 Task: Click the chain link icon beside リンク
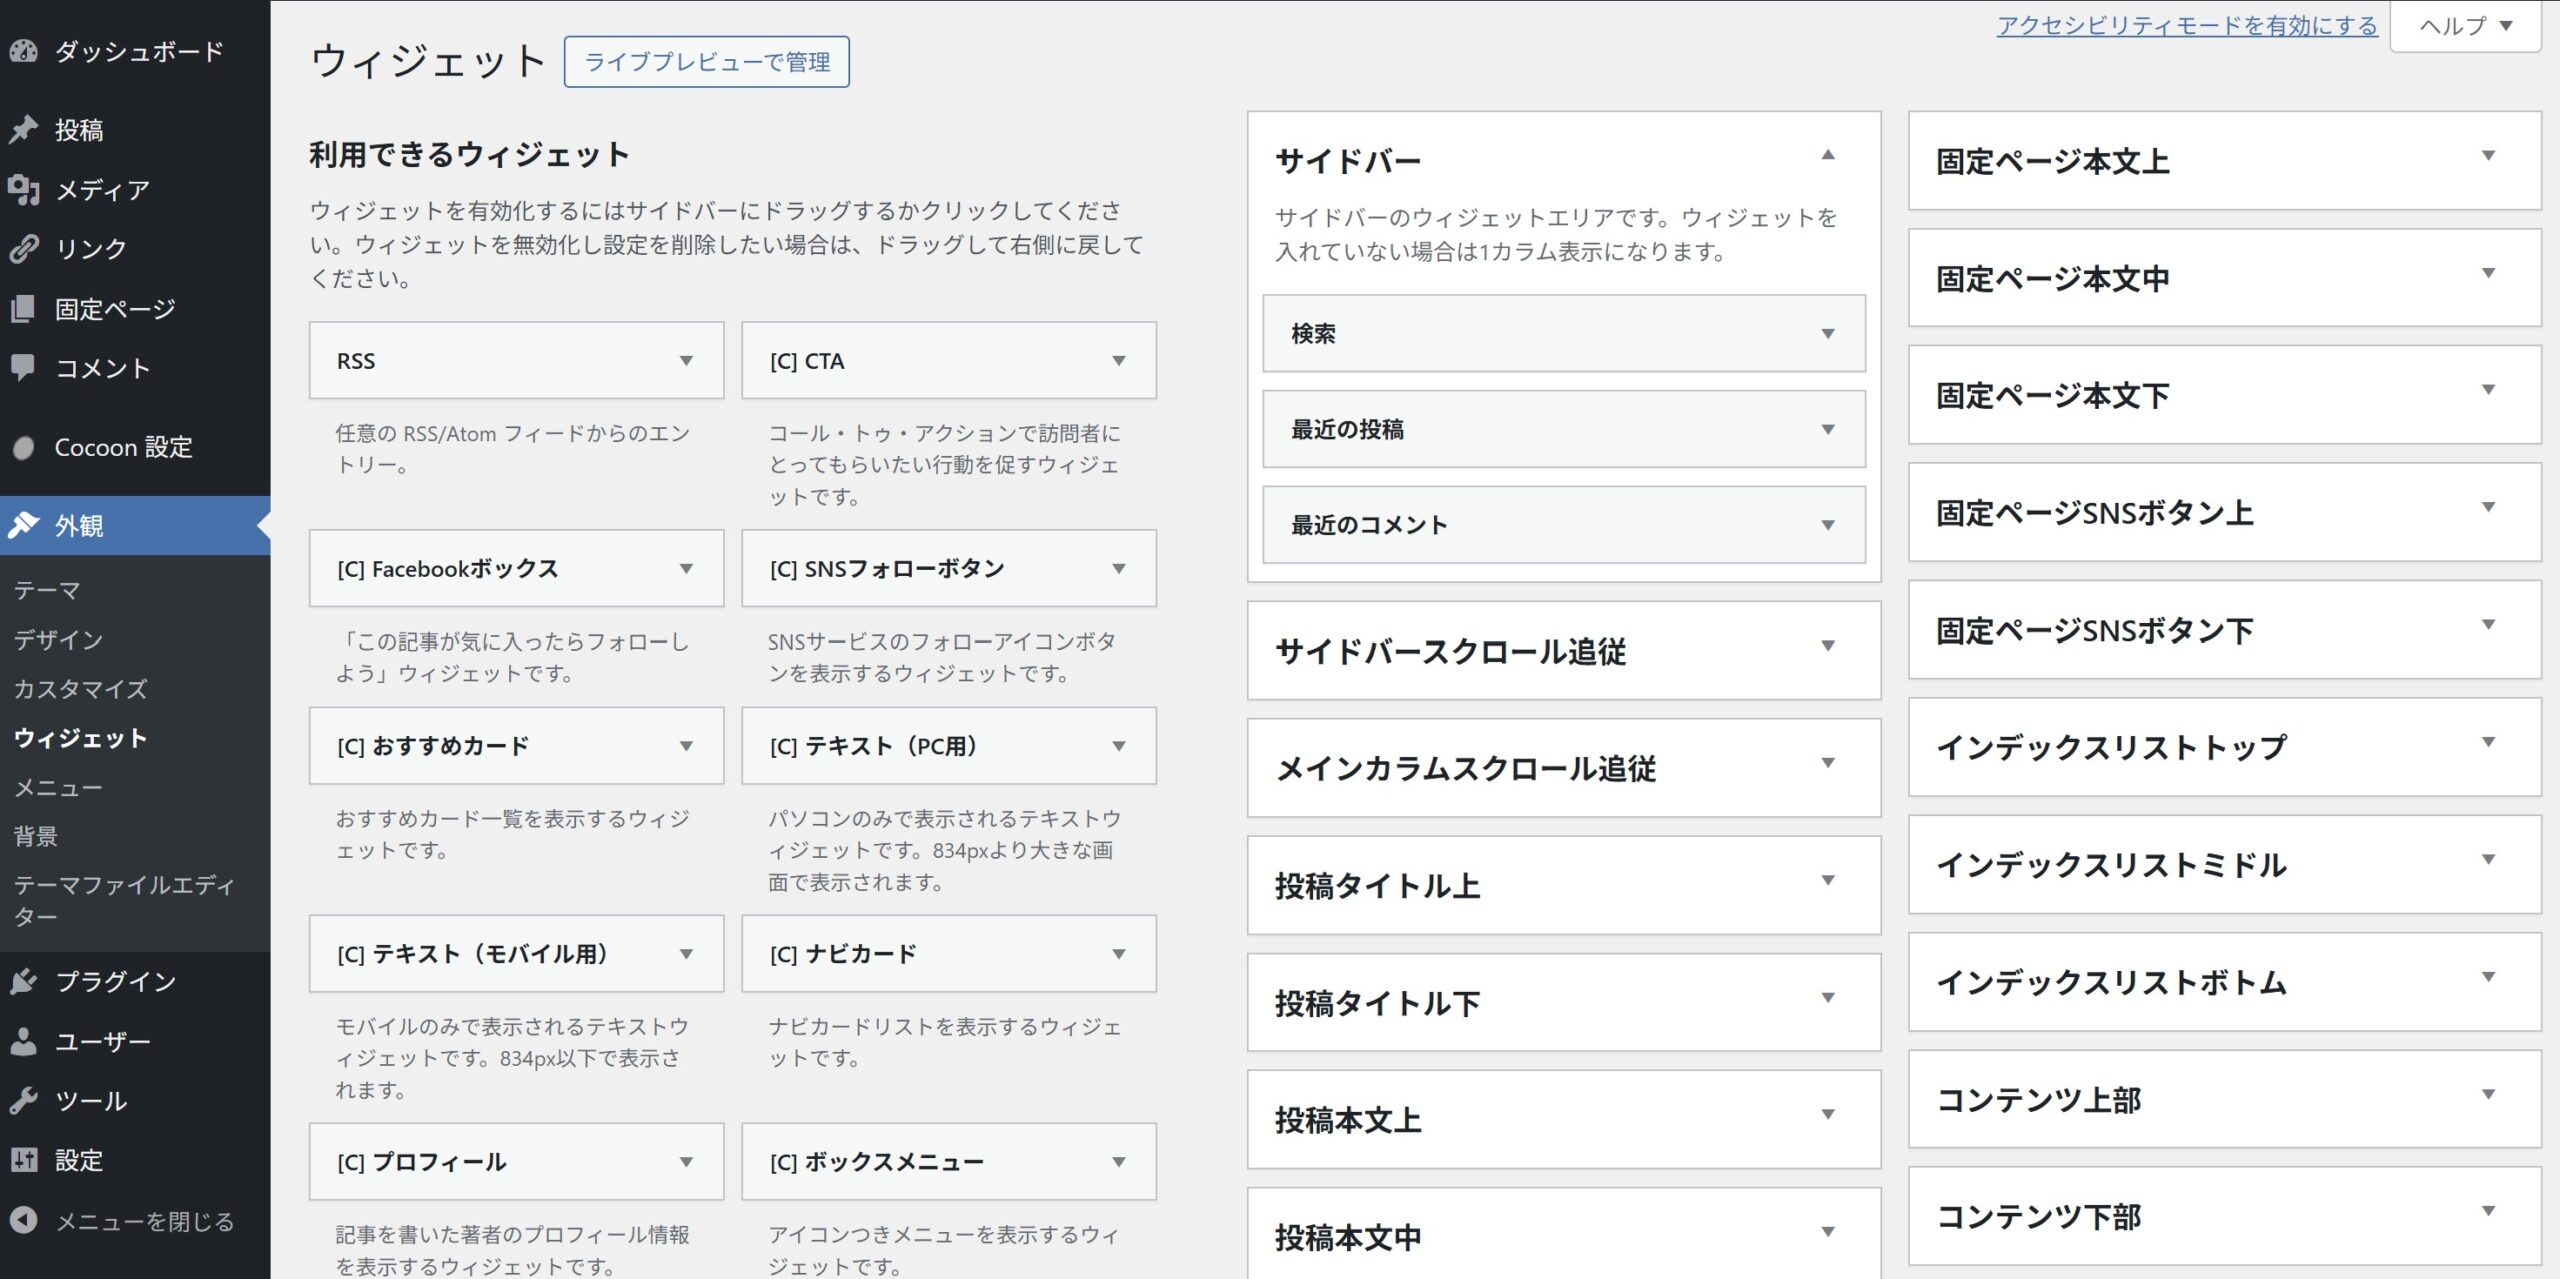tap(24, 248)
